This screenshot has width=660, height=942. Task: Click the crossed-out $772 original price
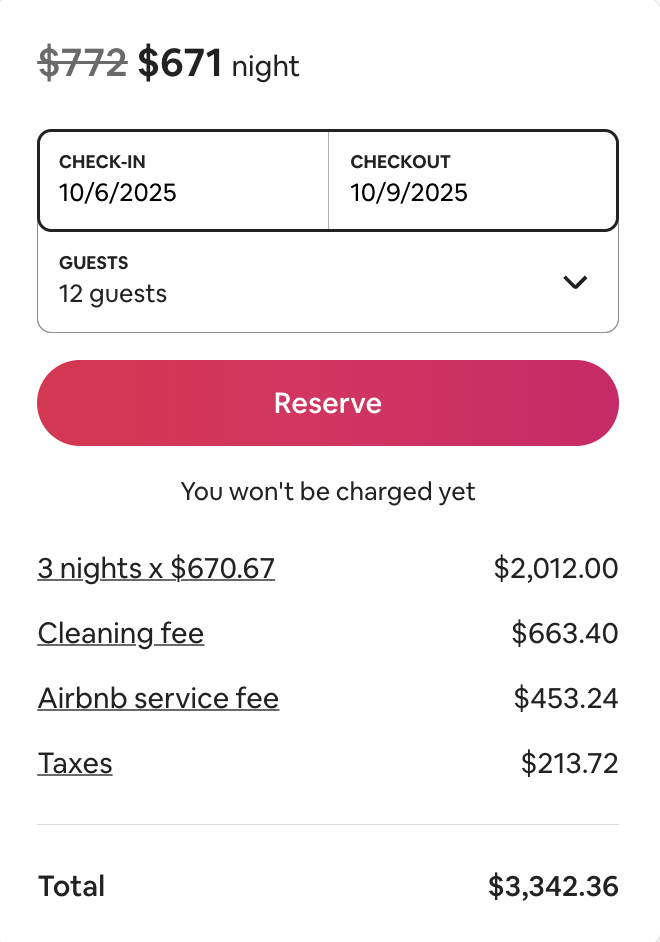[82, 64]
